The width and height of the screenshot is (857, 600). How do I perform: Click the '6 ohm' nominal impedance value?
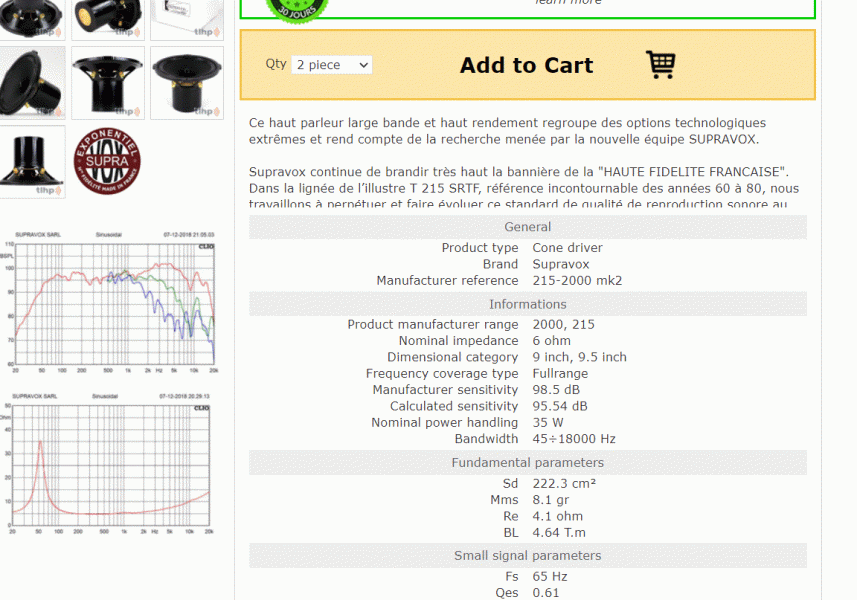click(551, 340)
